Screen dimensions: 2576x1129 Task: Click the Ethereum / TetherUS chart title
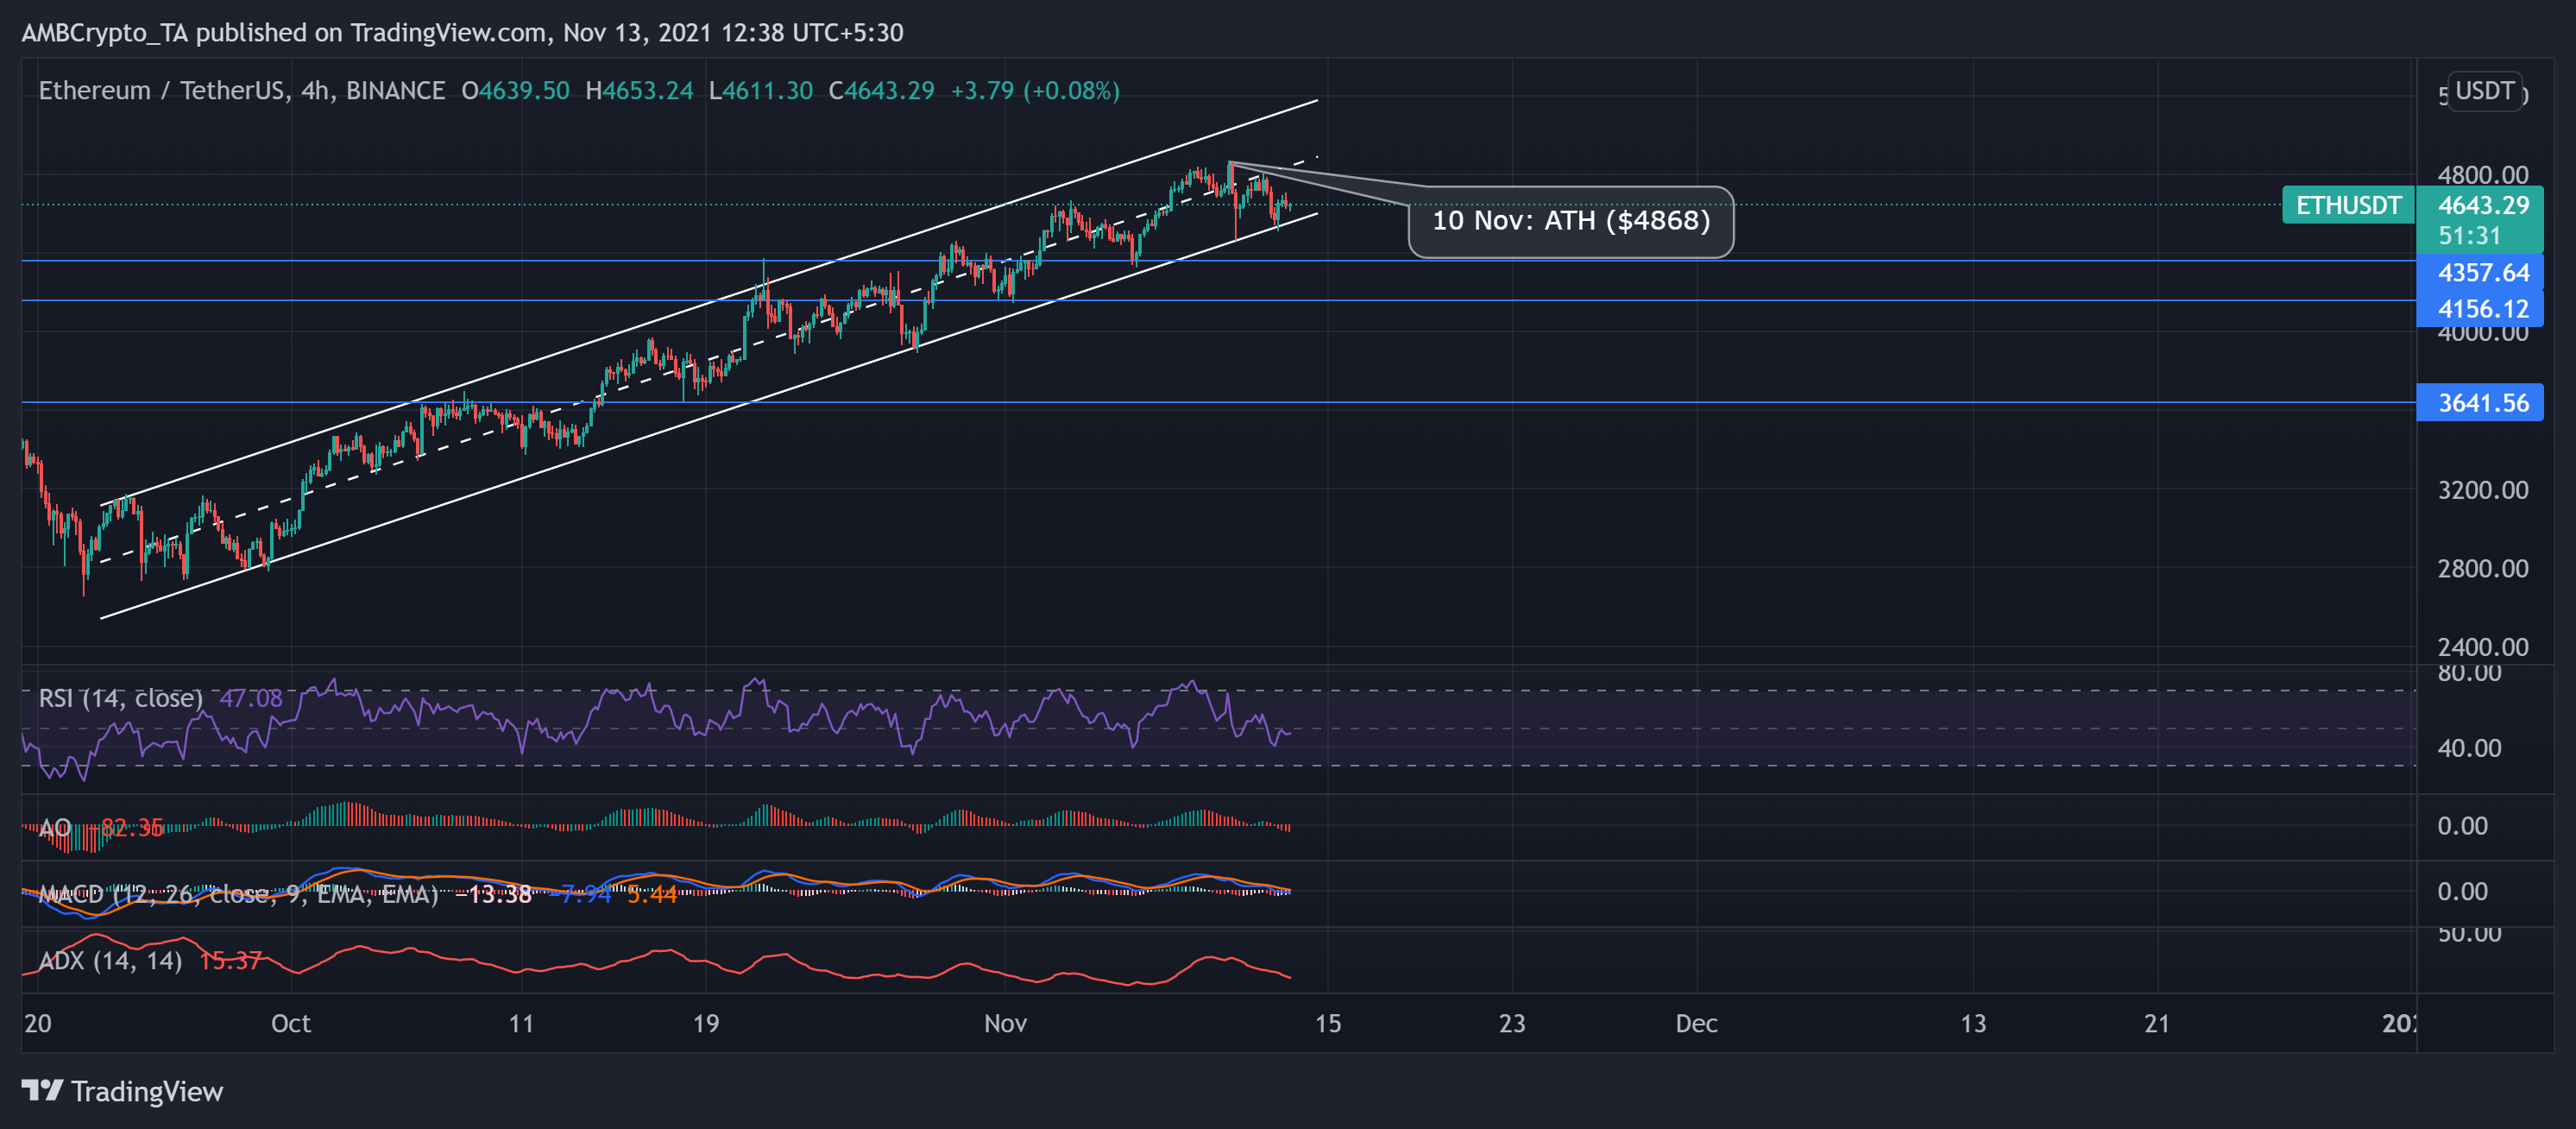pyautogui.click(x=241, y=91)
